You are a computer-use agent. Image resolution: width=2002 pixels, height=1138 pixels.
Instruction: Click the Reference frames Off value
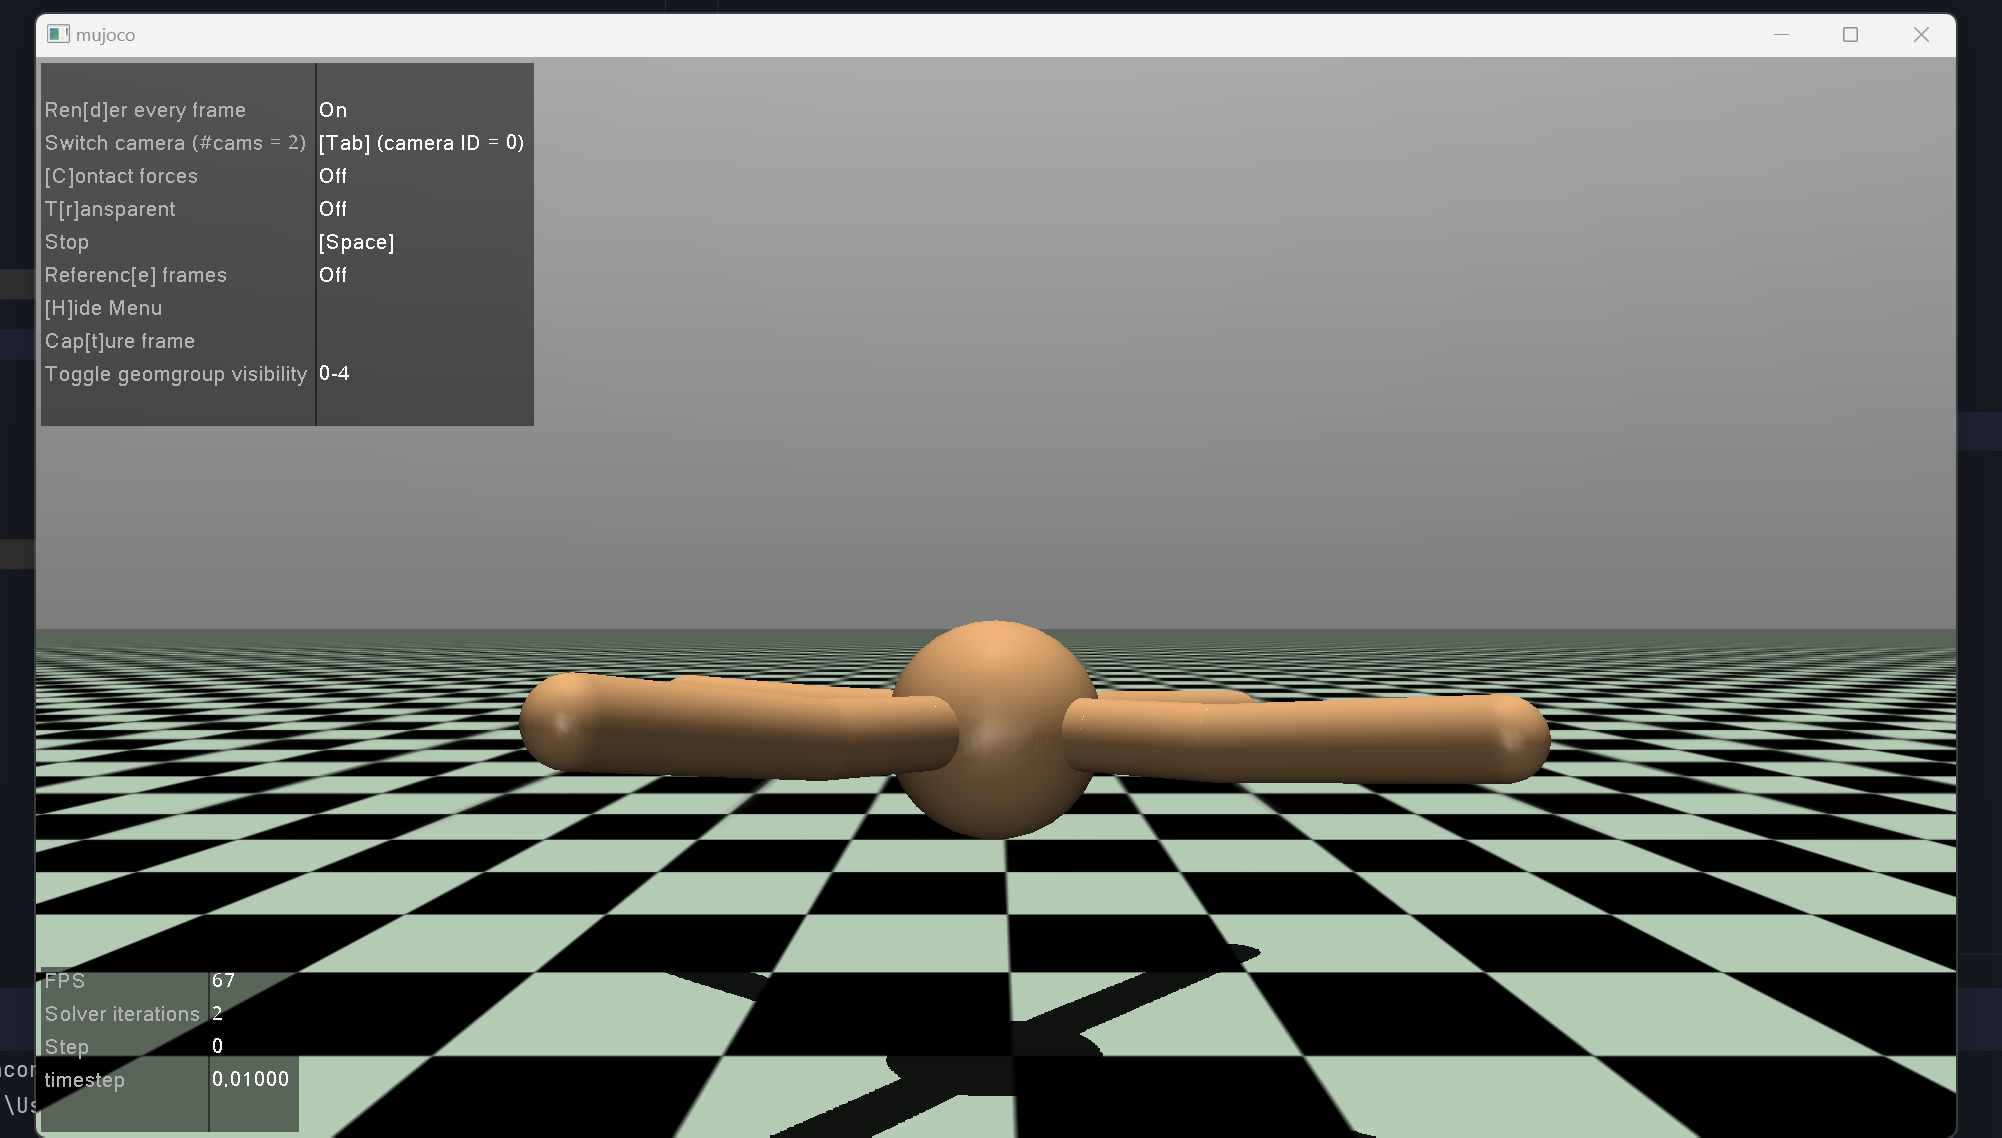333,275
